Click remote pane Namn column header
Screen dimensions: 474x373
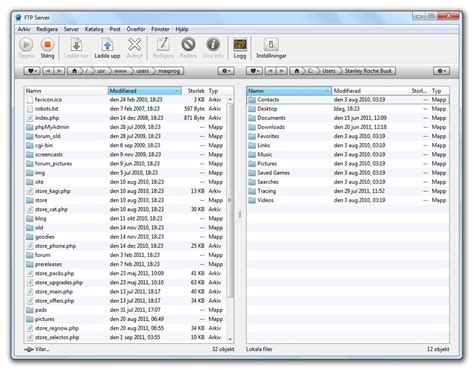[x=66, y=91]
